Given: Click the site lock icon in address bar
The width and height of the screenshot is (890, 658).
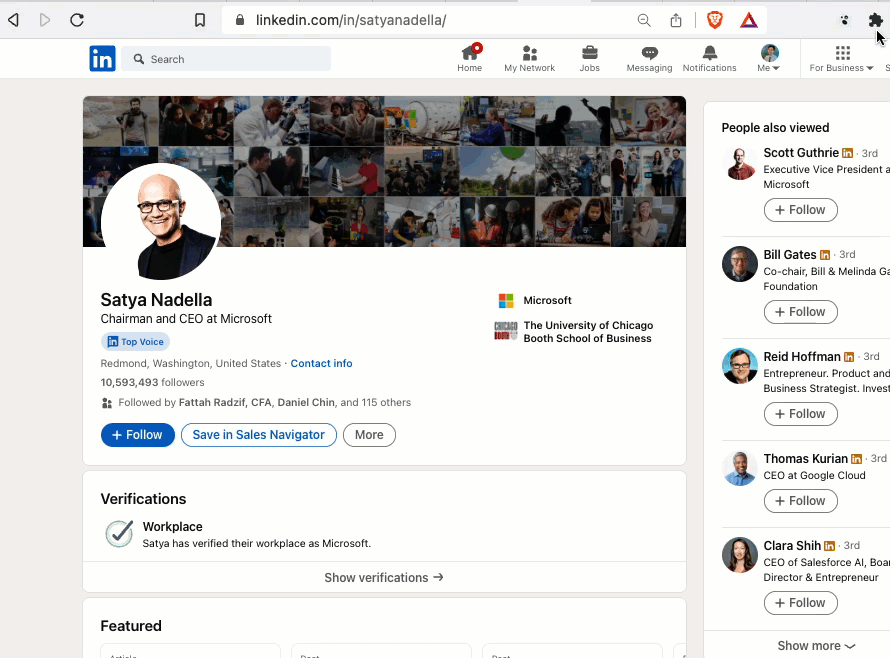Looking at the screenshot, I should pyautogui.click(x=240, y=20).
